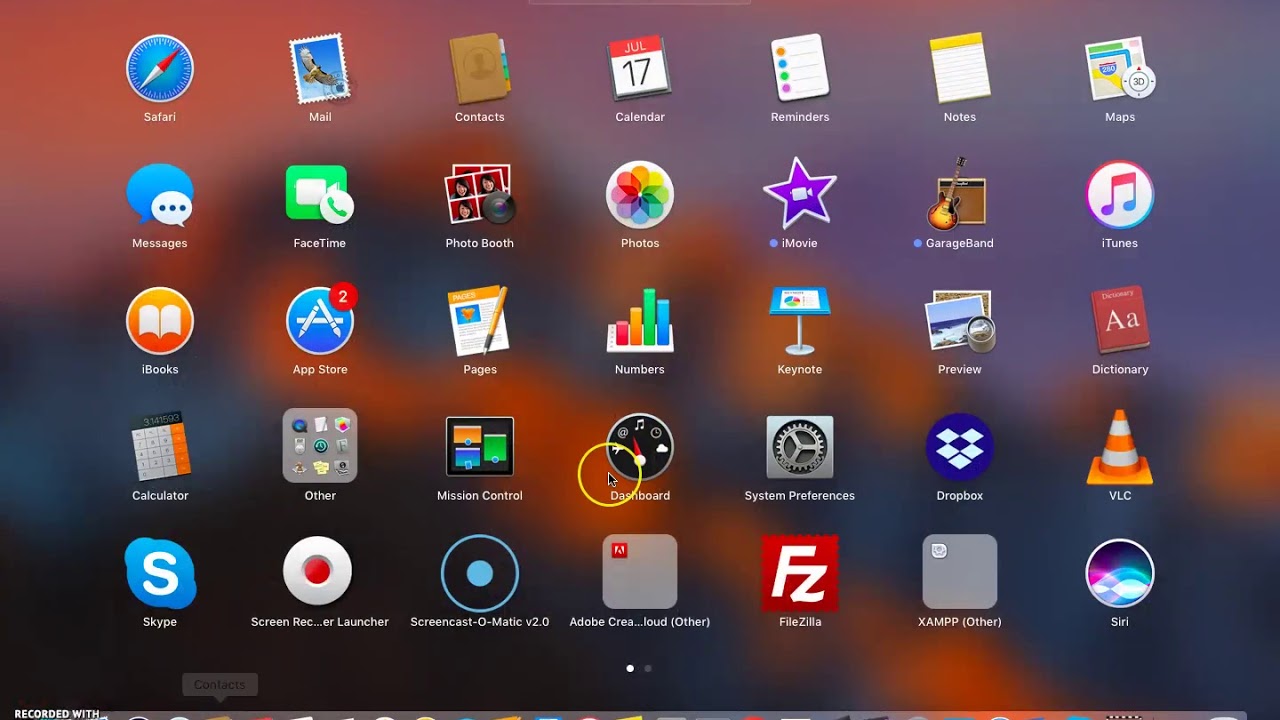Open VLC media player
Viewport: 1280px width, 720px height.
[1120, 447]
